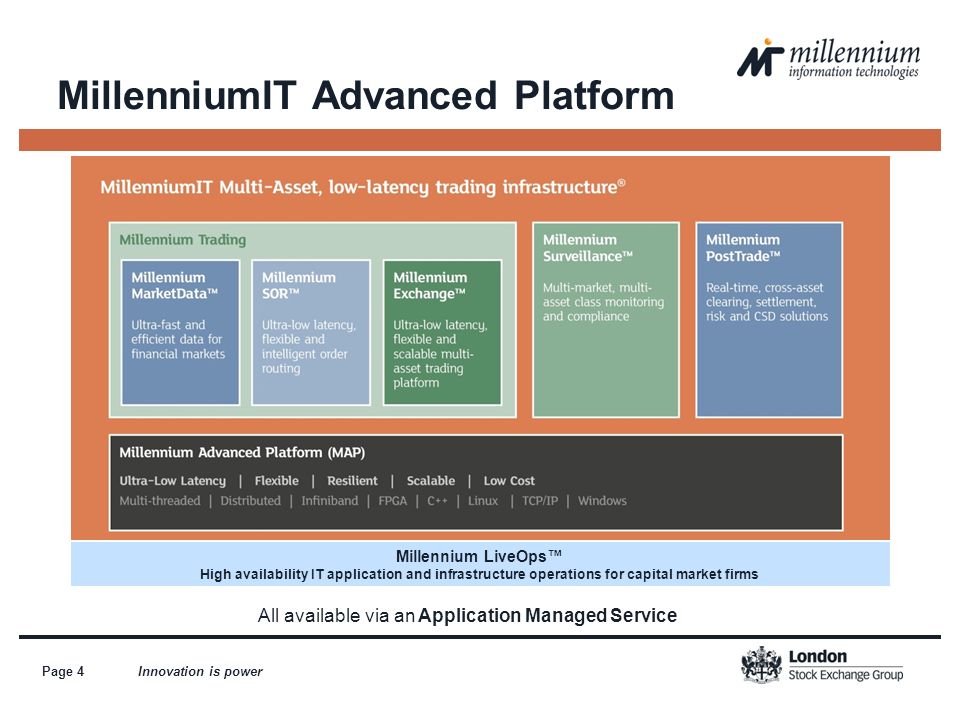Click the 'information technologies' logo subtitle
This screenshot has height=720, width=960.
853,72
